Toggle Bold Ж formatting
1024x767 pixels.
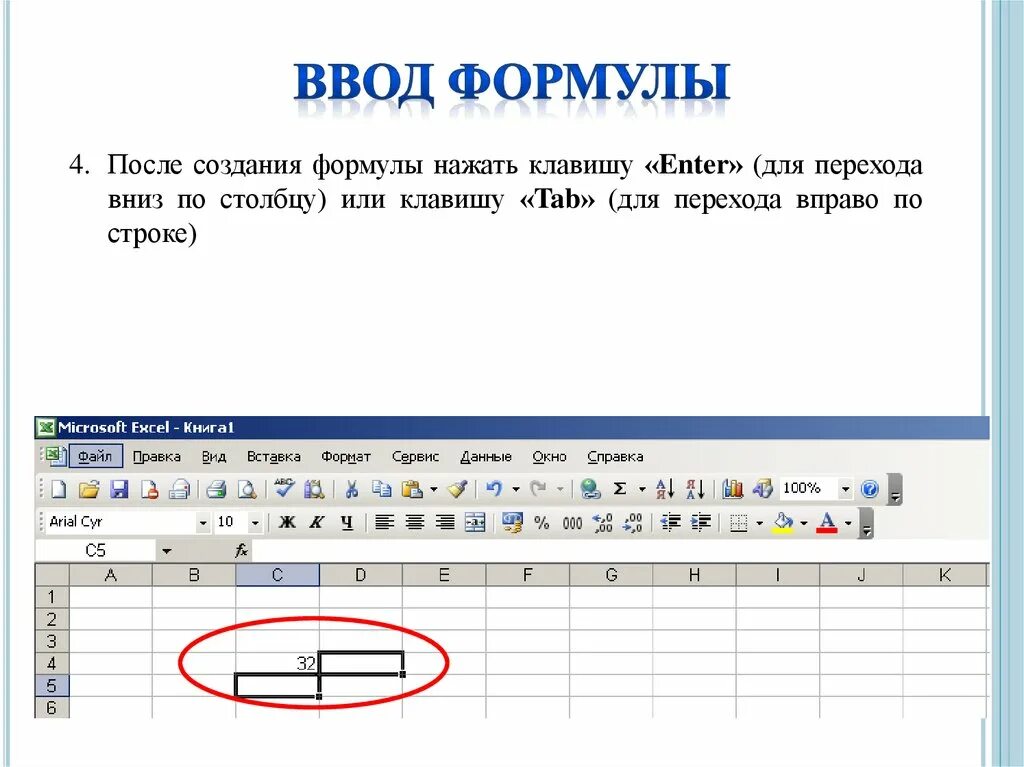[x=287, y=523]
